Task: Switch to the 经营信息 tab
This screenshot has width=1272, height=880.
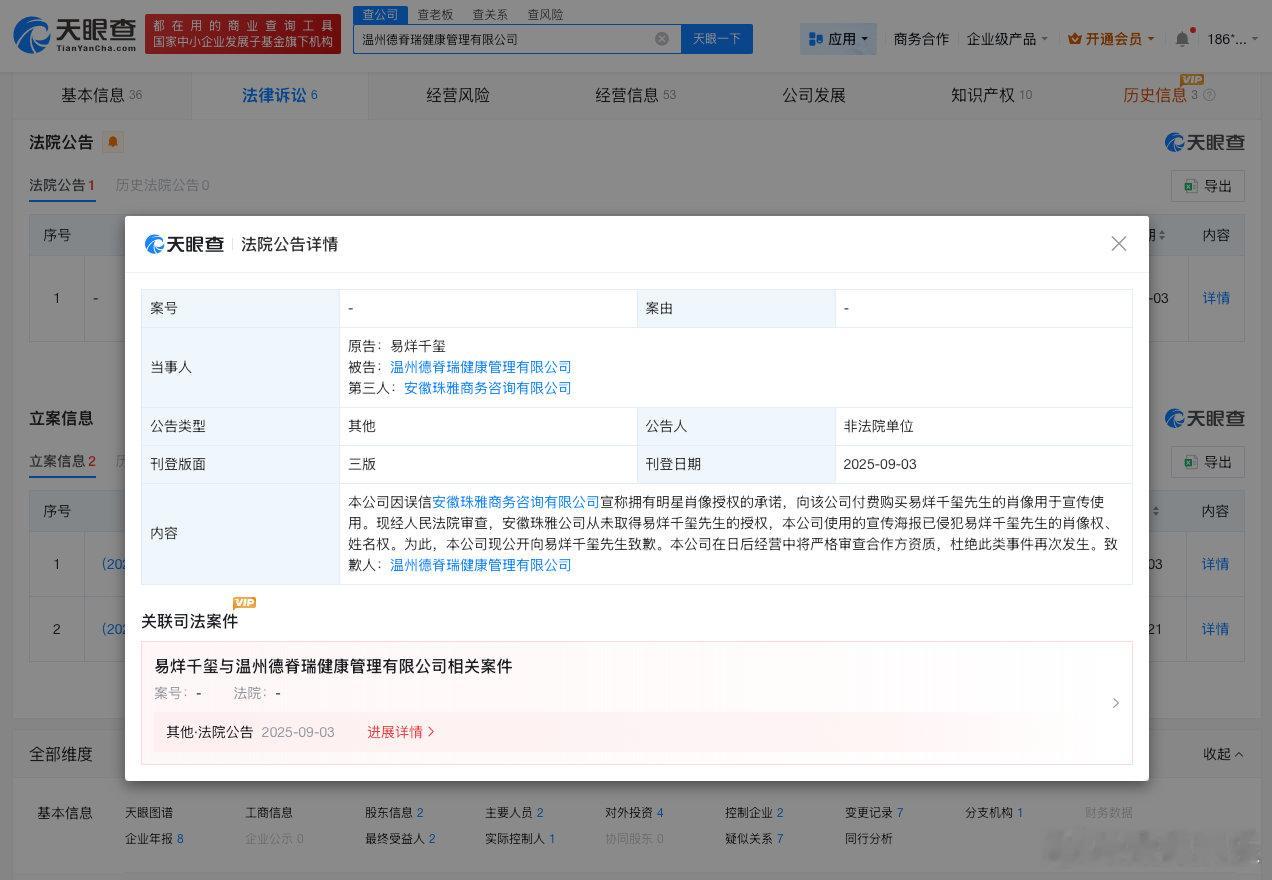Action: [x=636, y=95]
